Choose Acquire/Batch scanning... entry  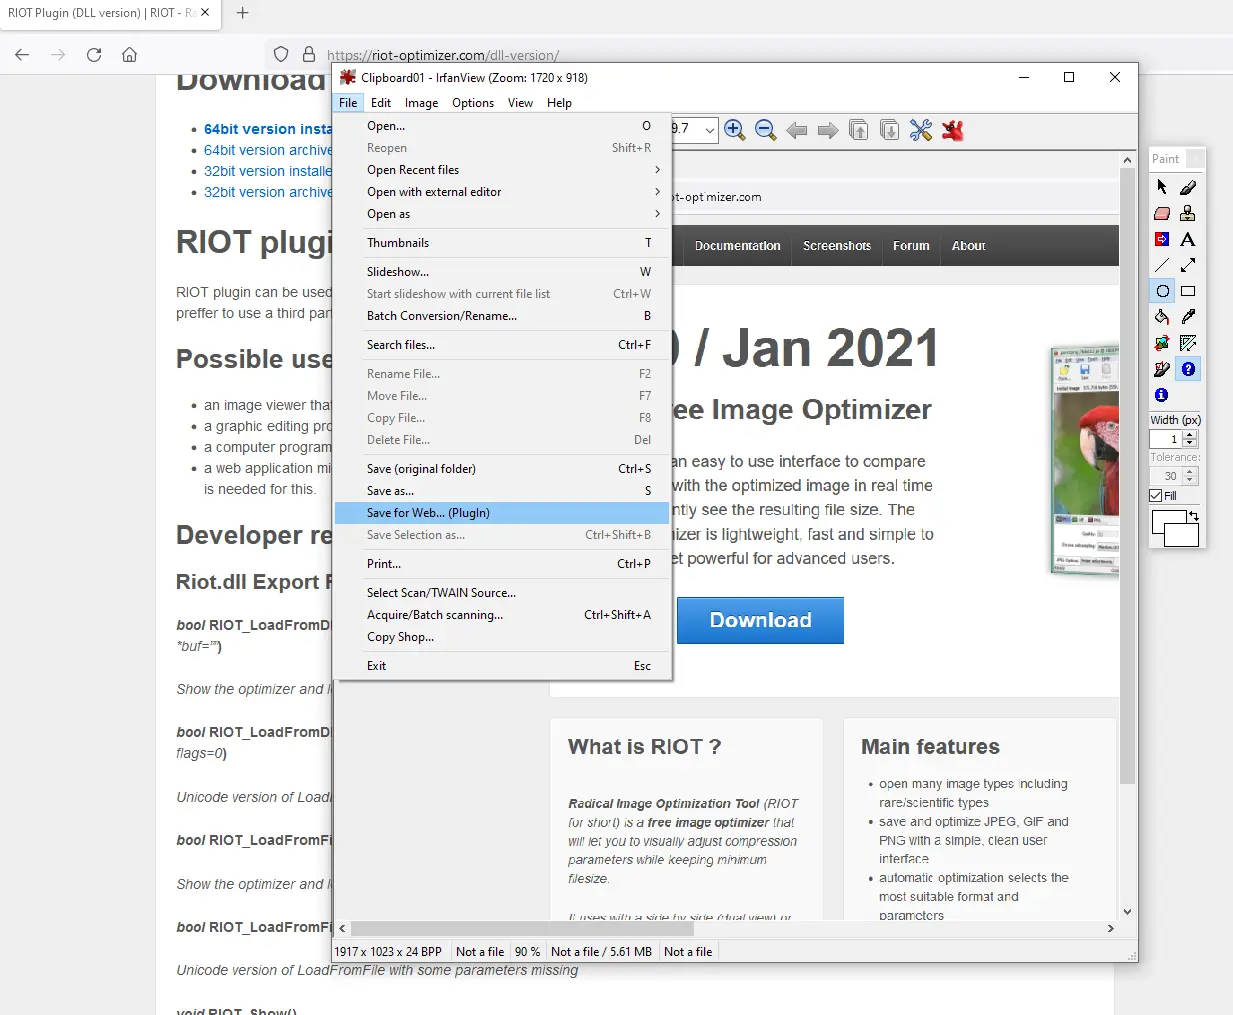tap(502, 615)
